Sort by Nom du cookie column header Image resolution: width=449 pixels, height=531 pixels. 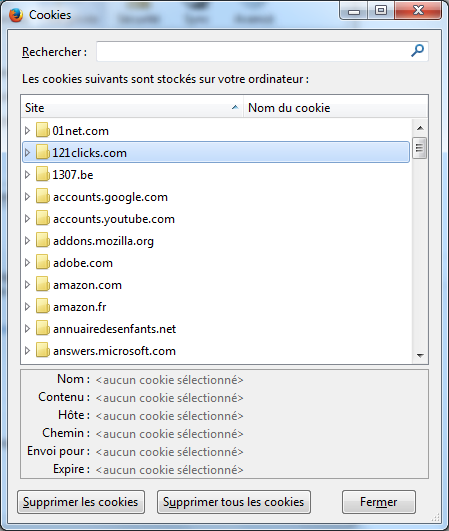[x=336, y=108]
